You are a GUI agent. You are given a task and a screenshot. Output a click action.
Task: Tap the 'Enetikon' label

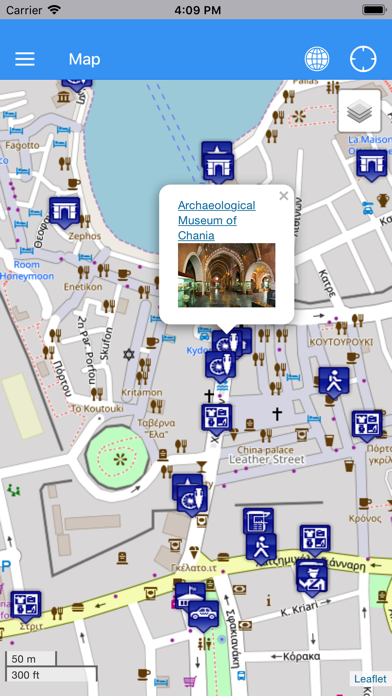click(x=83, y=287)
